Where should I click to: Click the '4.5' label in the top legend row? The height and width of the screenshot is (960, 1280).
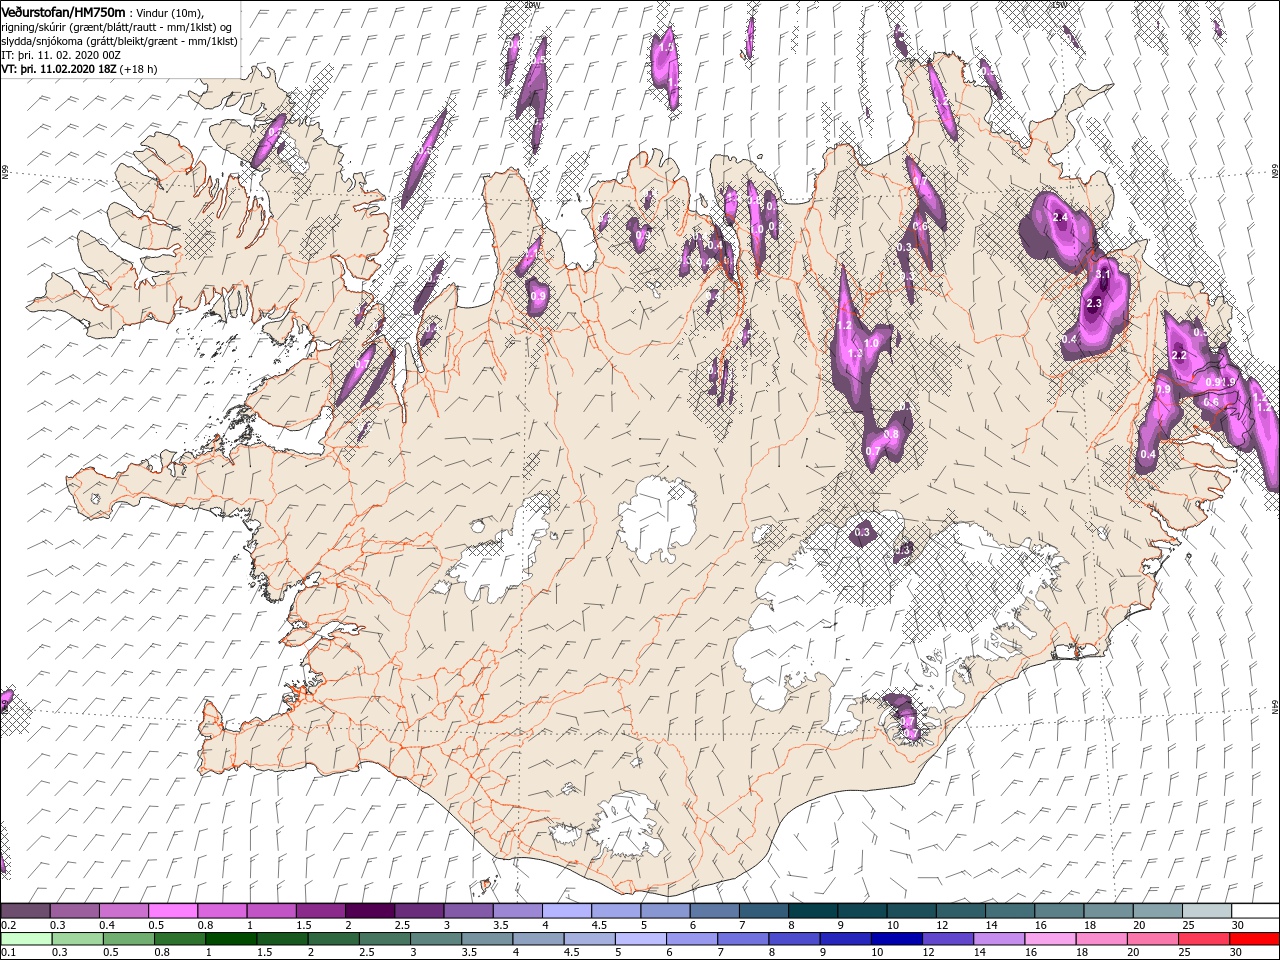599,925
